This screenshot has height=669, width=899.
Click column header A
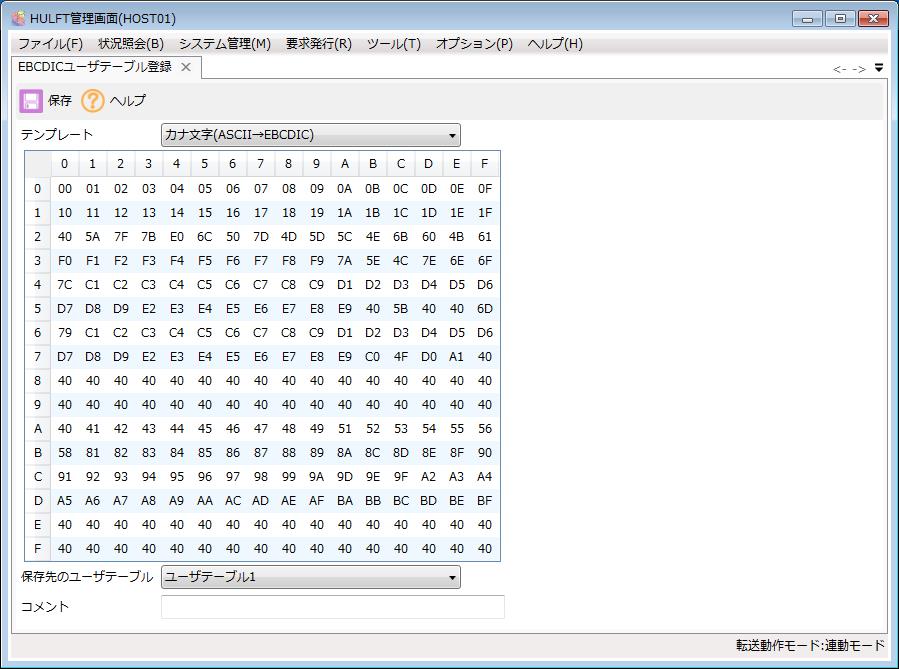pos(345,164)
